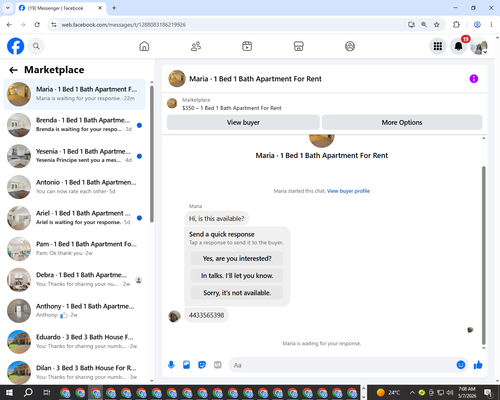Choose a sticker icon

click(x=202, y=365)
